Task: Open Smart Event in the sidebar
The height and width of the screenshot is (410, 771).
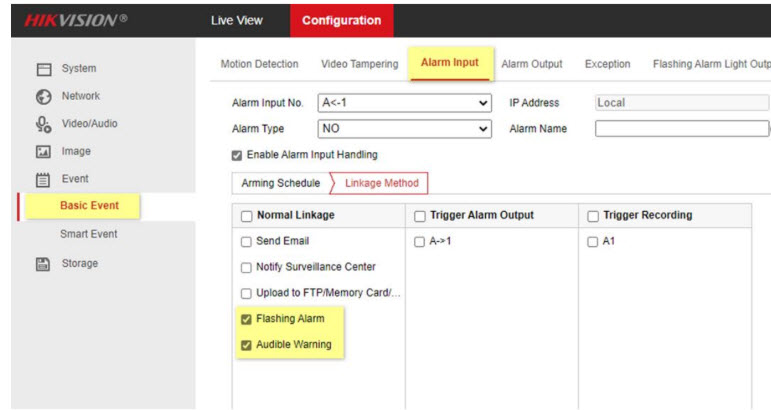Action: coord(88,234)
